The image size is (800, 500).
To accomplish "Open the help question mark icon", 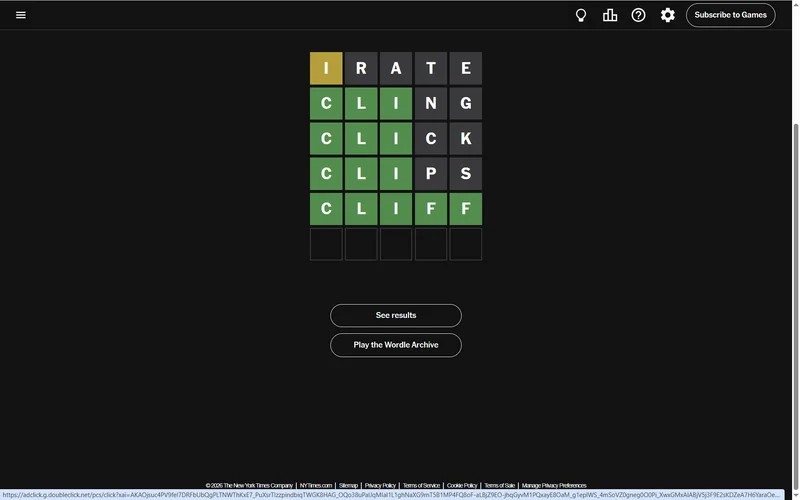I will [638, 15].
